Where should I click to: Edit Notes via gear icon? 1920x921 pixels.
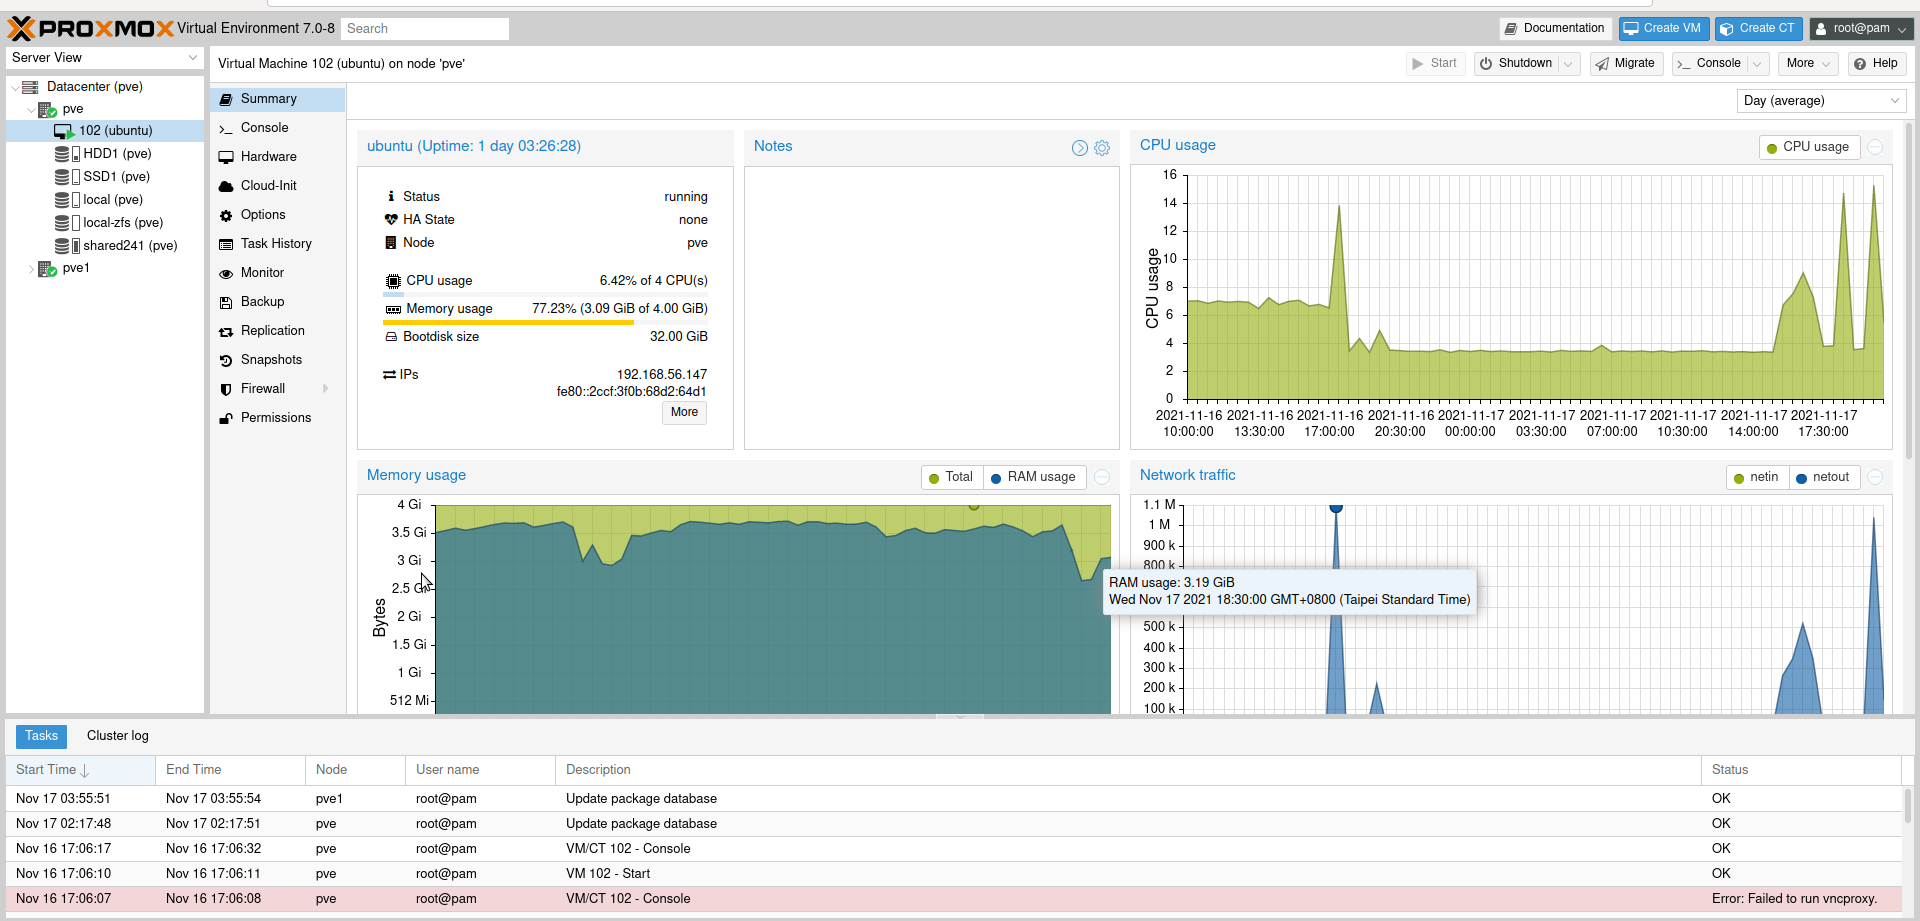click(1102, 148)
